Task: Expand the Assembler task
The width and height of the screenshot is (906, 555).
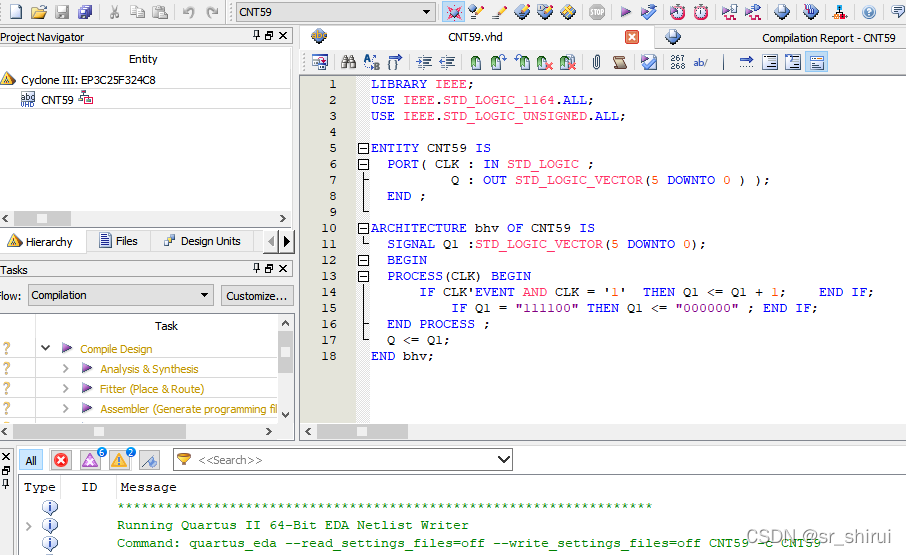Action: [65, 408]
